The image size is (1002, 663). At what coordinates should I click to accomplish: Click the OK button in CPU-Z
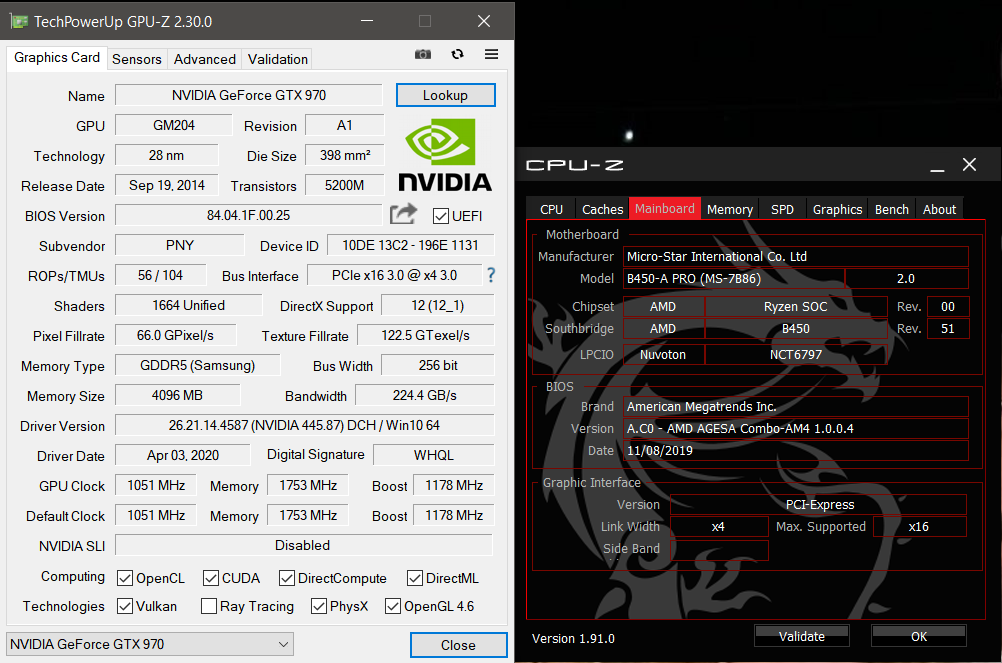tap(919, 636)
